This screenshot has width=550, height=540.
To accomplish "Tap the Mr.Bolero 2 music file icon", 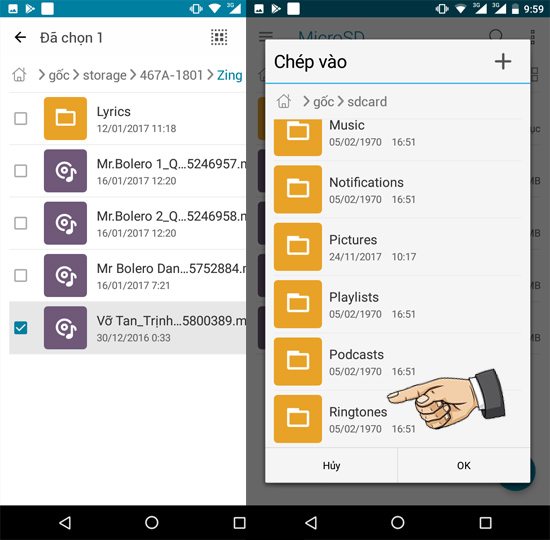I will pos(65,223).
